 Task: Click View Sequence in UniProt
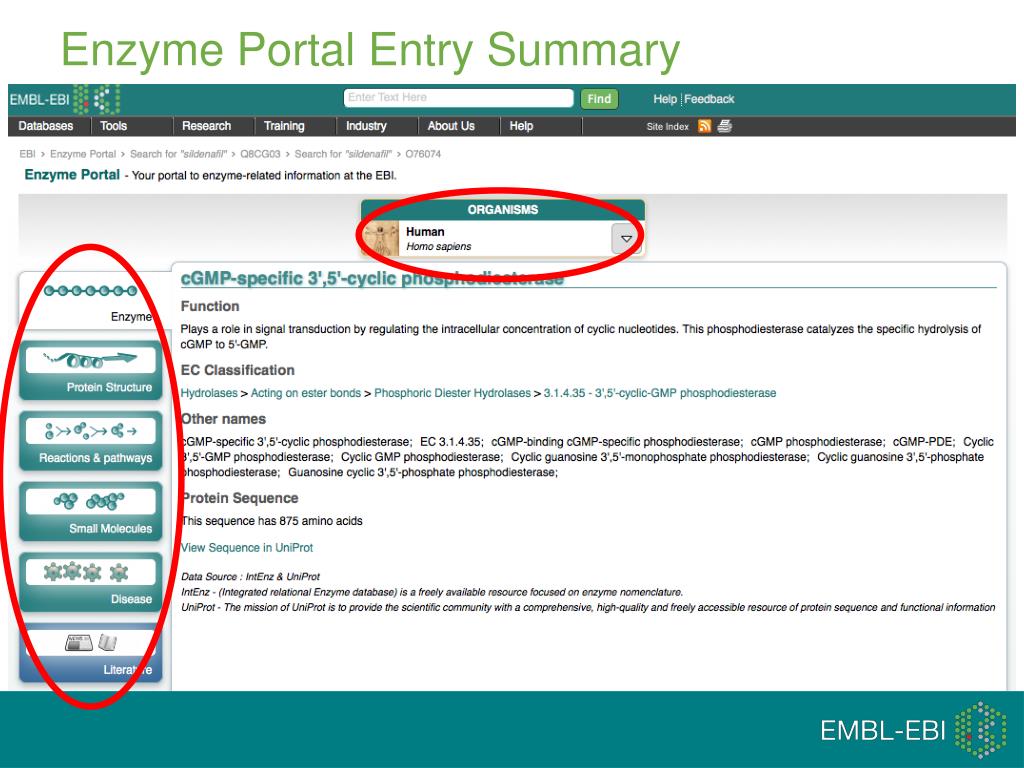tap(247, 548)
